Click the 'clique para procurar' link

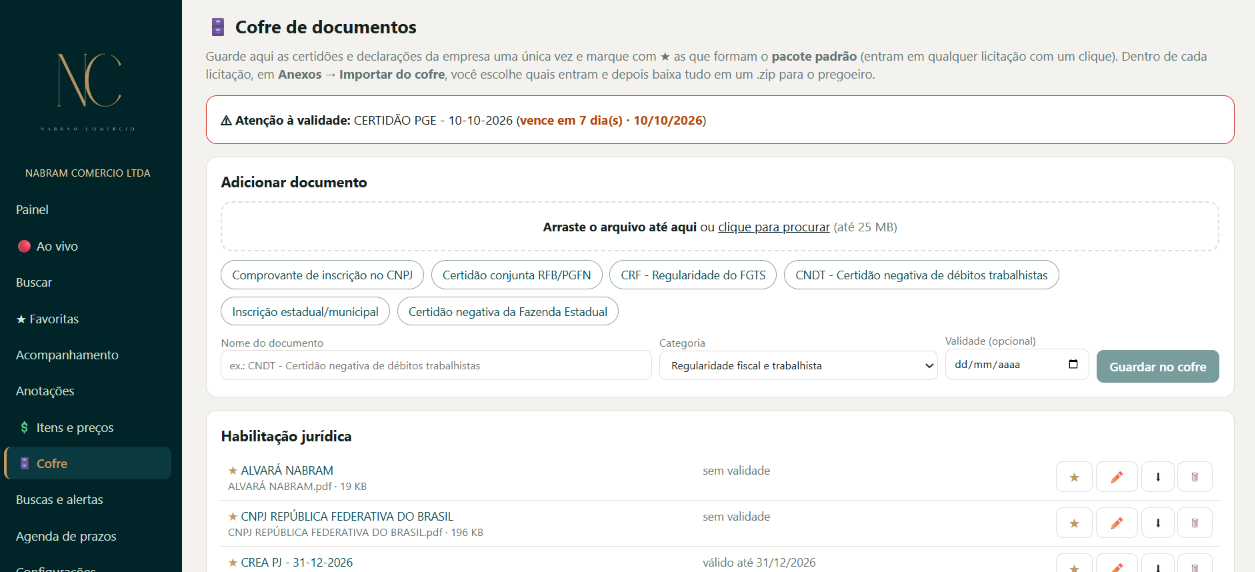773,227
